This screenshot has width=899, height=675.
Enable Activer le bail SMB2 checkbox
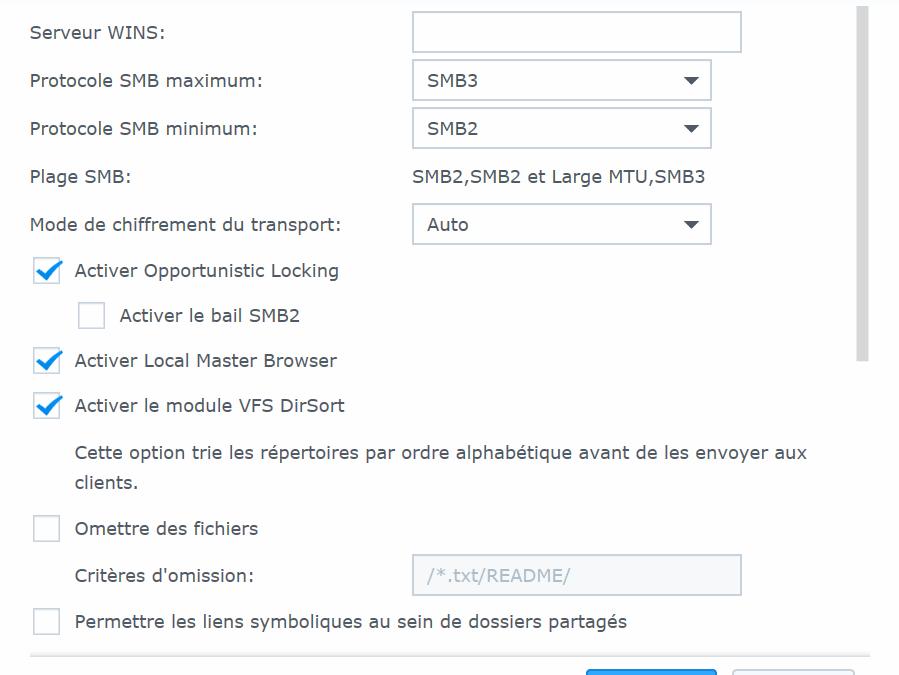[x=92, y=315]
